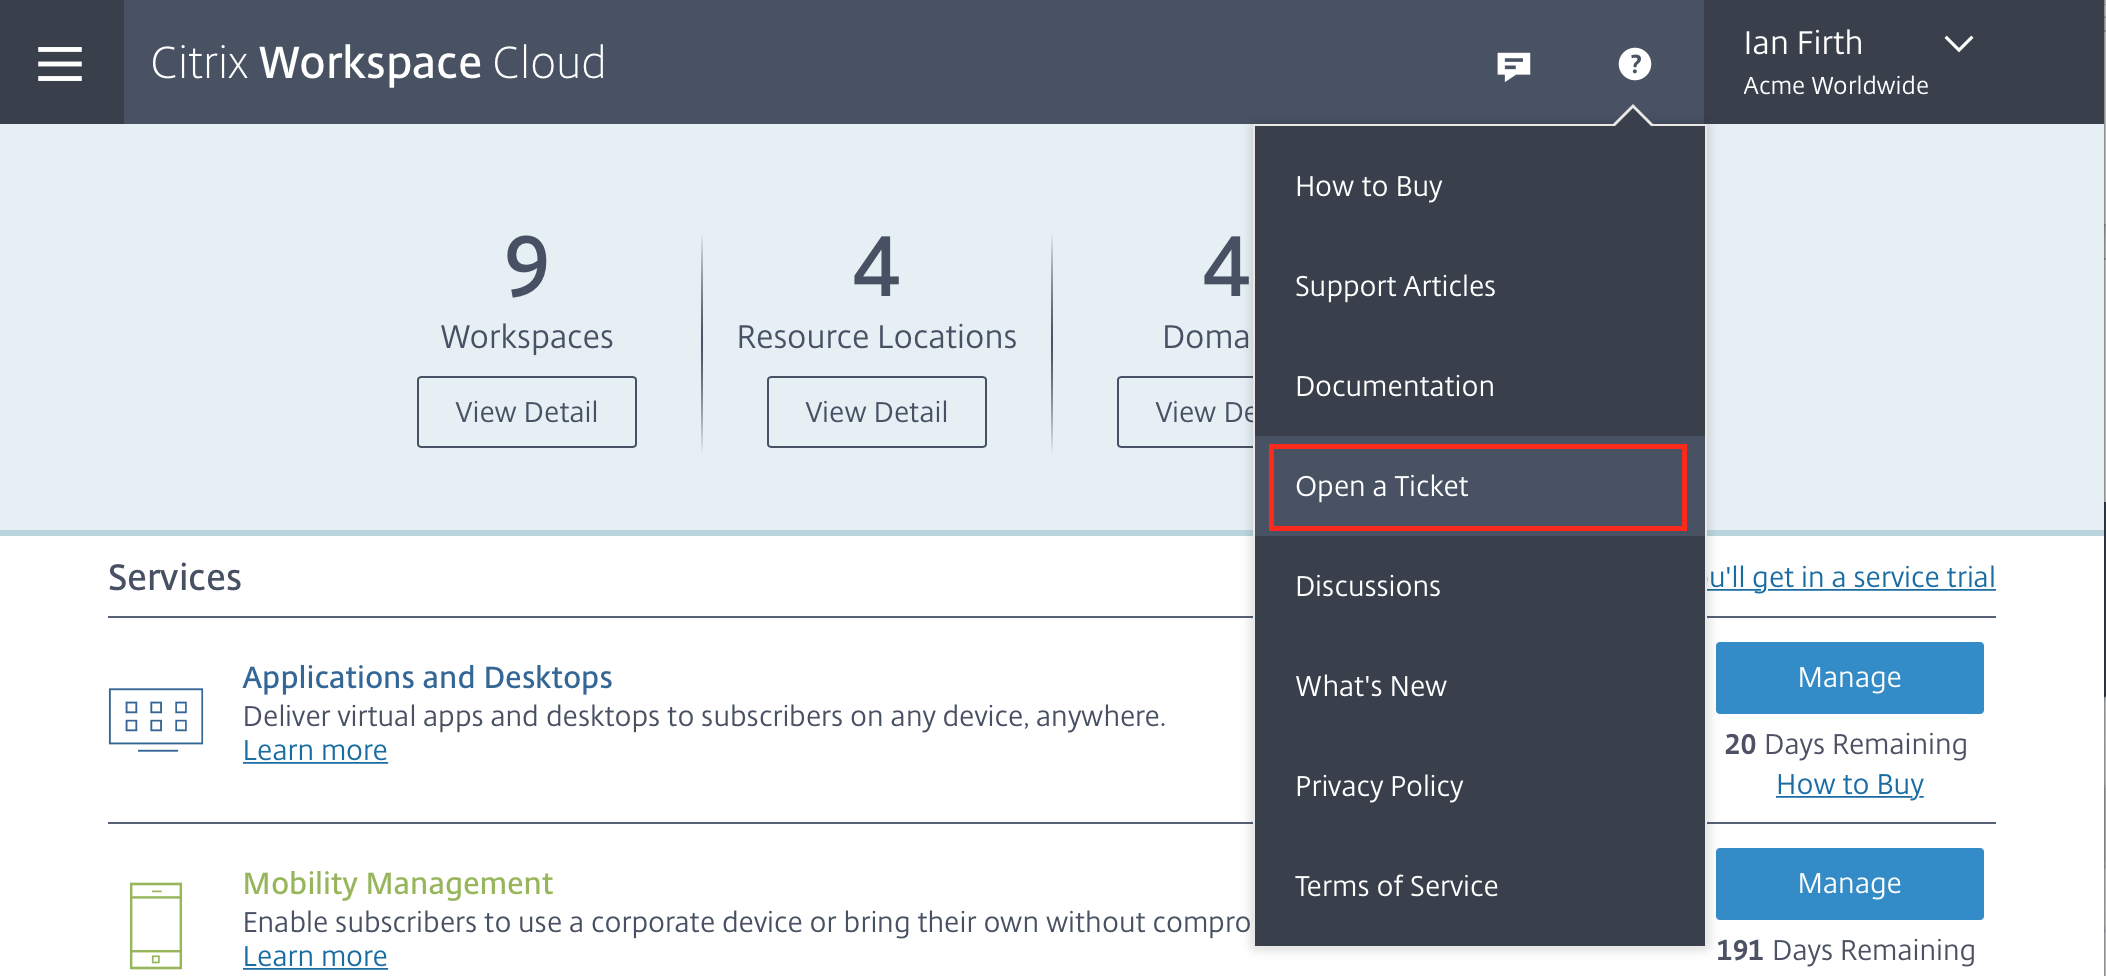The width and height of the screenshot is (2106, 976).
Task: Select Open a Ticket from help menu
Action: (x=1380, y=486)
